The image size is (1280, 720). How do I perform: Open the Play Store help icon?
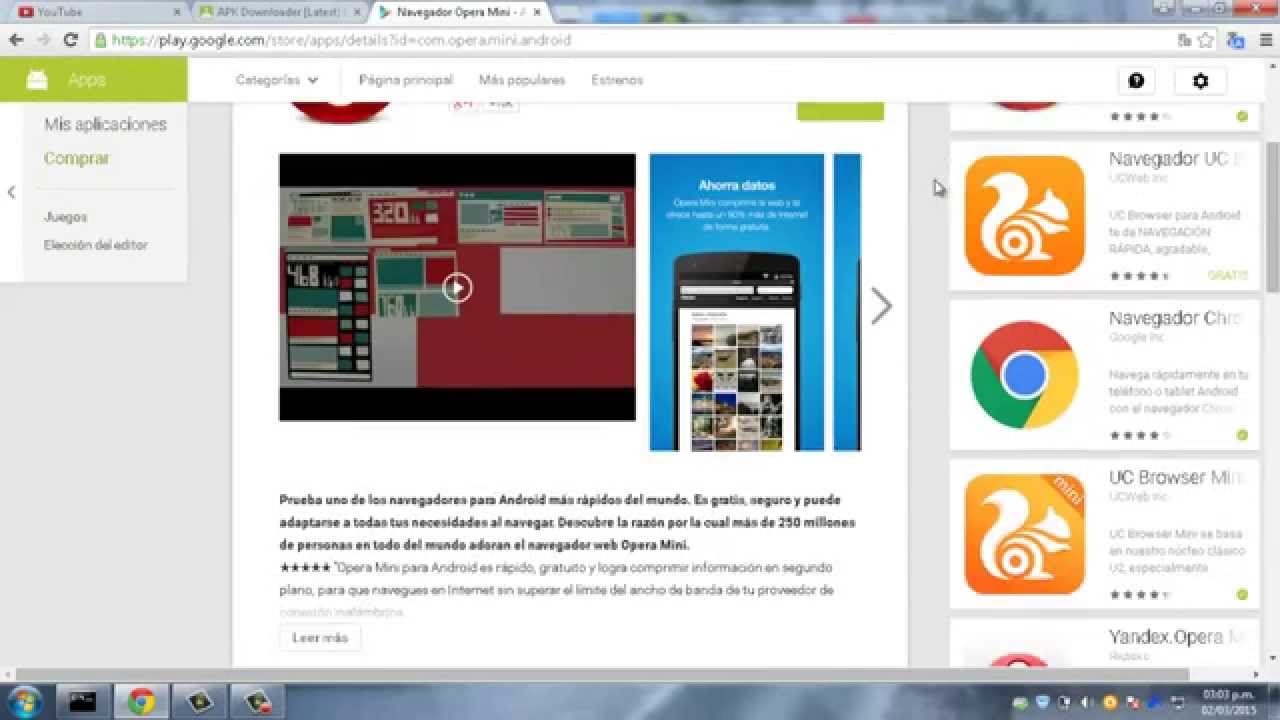[x=1136, y=81]
